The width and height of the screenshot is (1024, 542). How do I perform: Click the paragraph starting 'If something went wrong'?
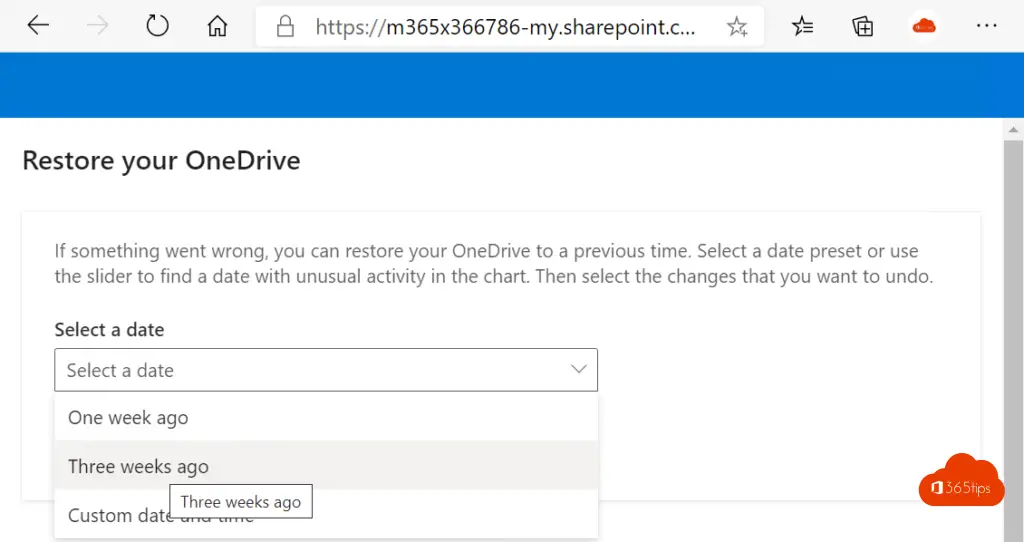[494, 263]
